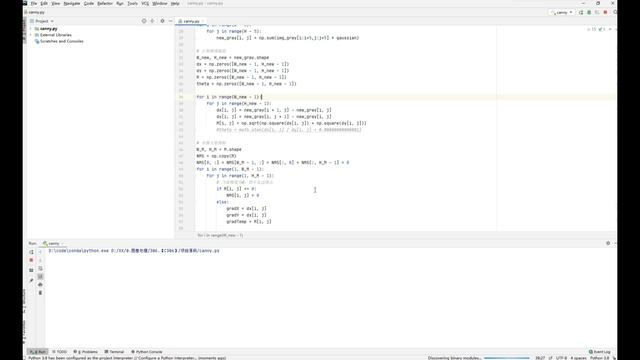Image resolution: width=640 pixels, height=360 pixels.
Task: Click Debug bug icon in top toolbar
Action: 589,12
